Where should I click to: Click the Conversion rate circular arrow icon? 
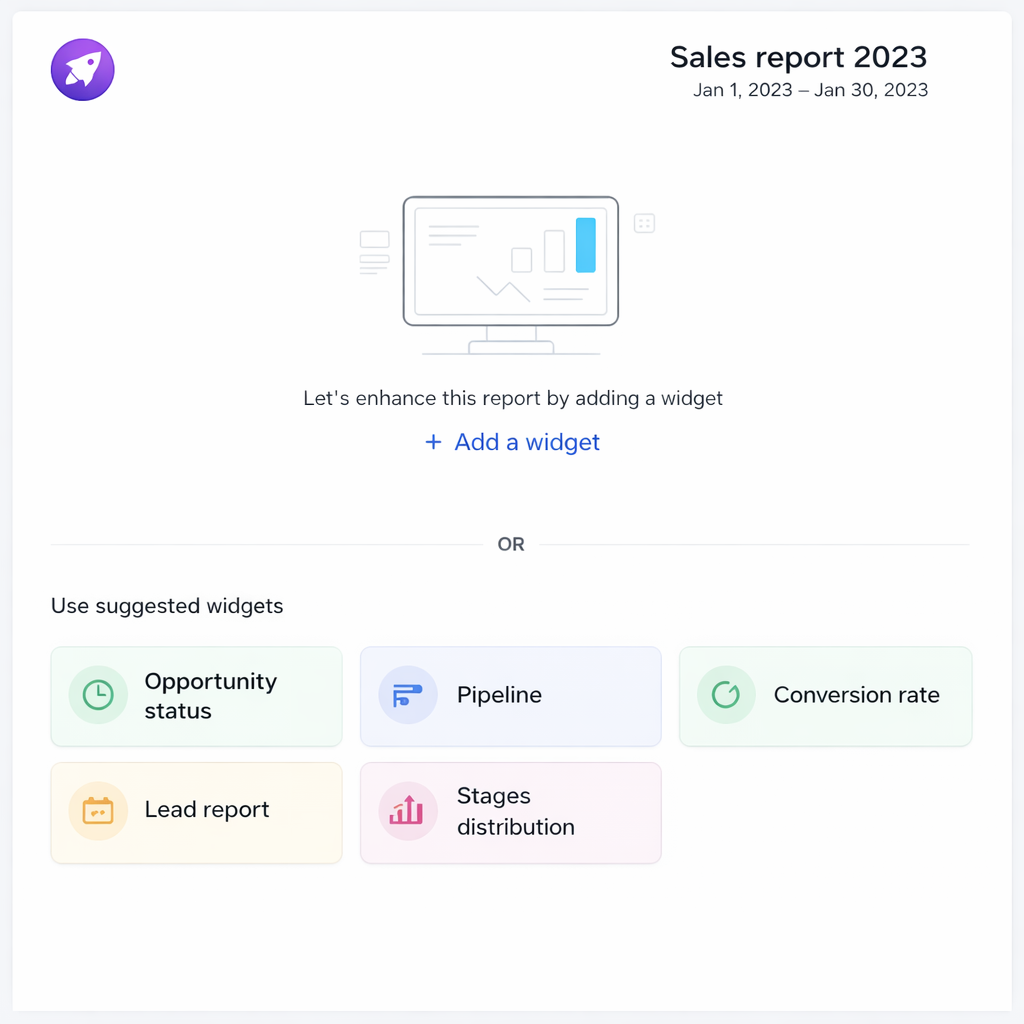tap(725, 695)
